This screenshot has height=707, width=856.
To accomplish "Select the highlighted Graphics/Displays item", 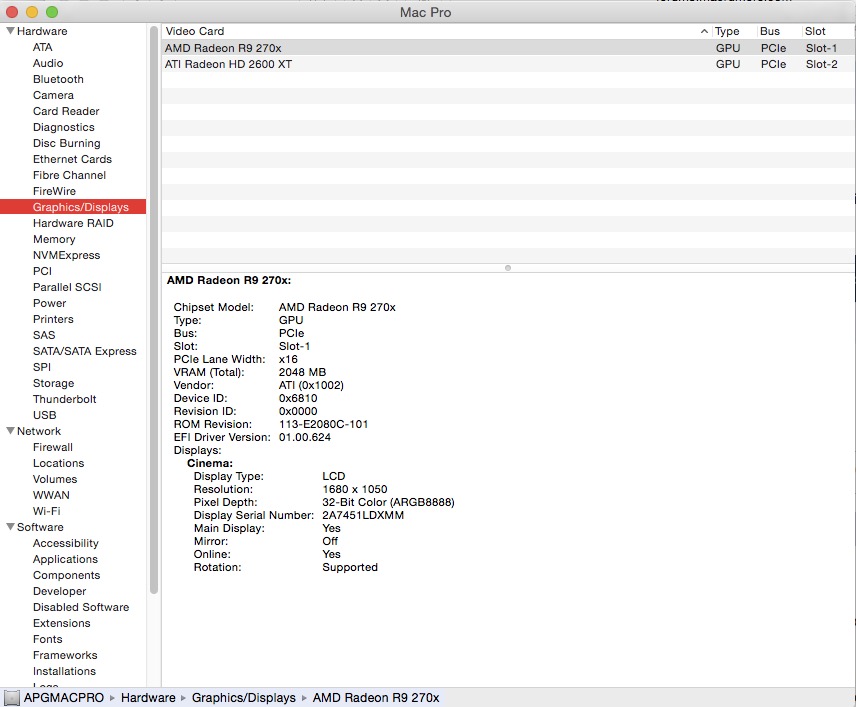I will click(73, 207).
